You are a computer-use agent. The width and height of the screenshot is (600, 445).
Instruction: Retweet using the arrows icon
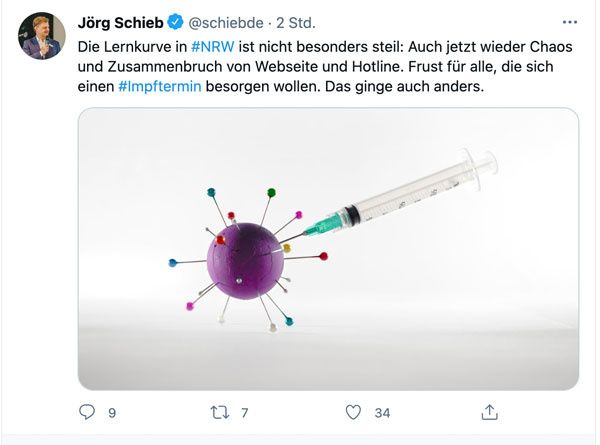[219, 411]
